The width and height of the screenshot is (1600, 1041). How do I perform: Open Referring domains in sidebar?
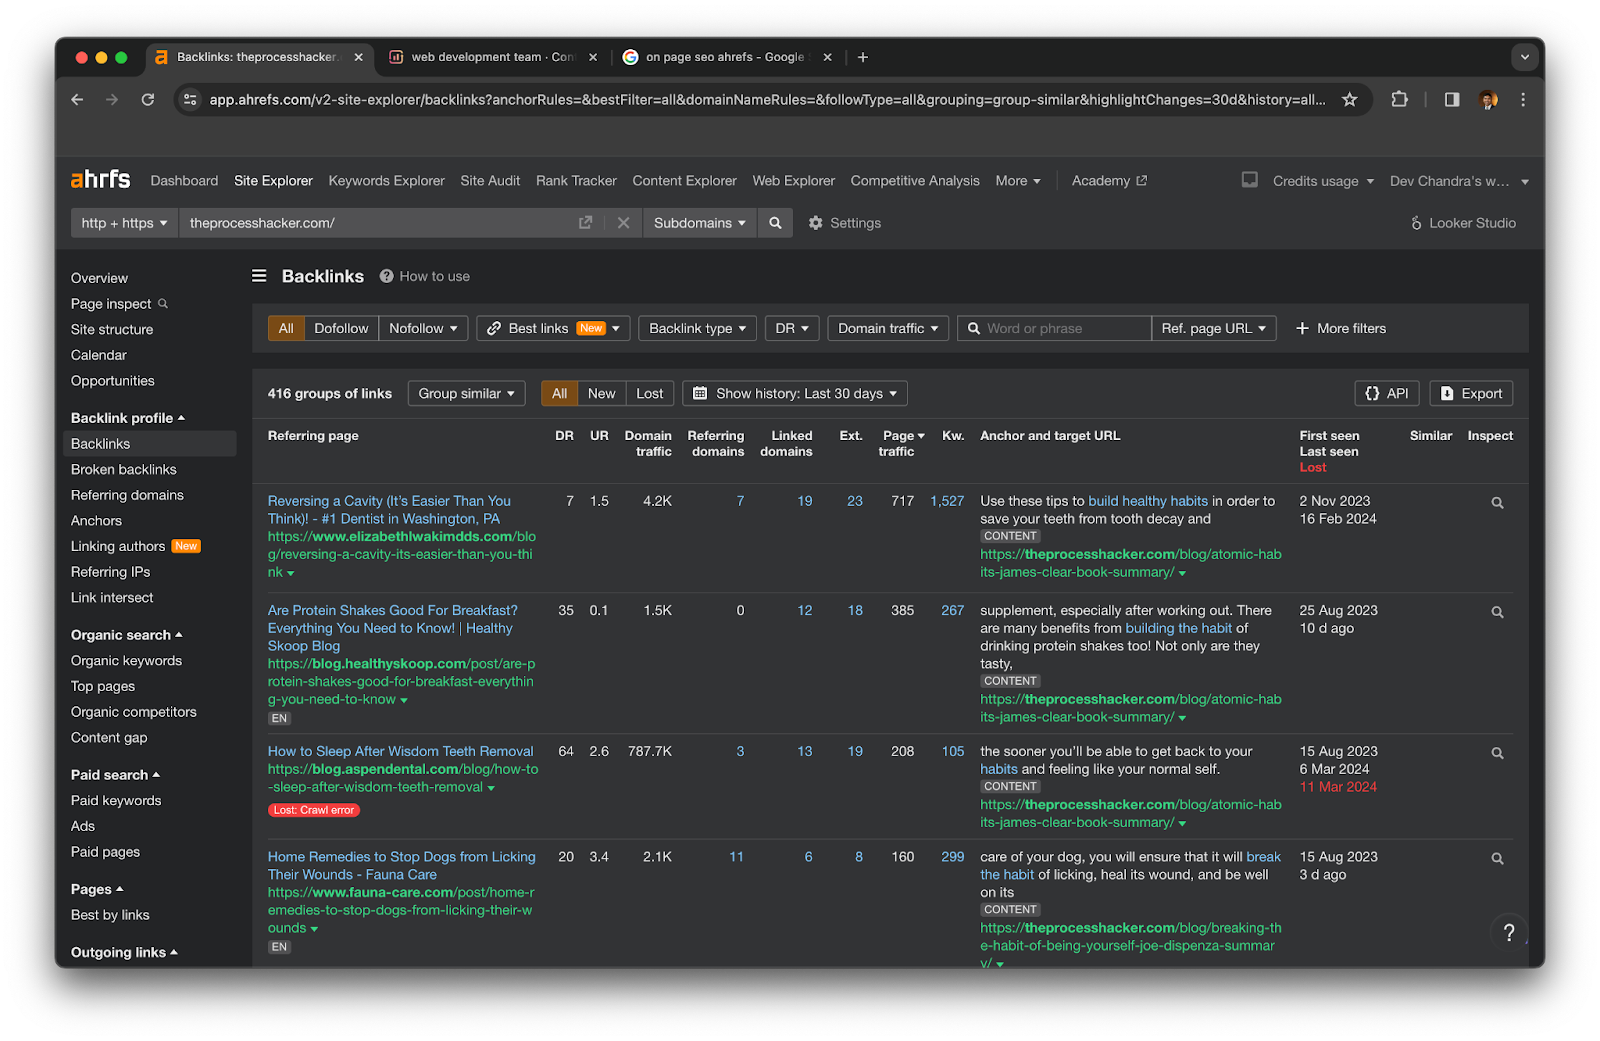pos(127,495)
